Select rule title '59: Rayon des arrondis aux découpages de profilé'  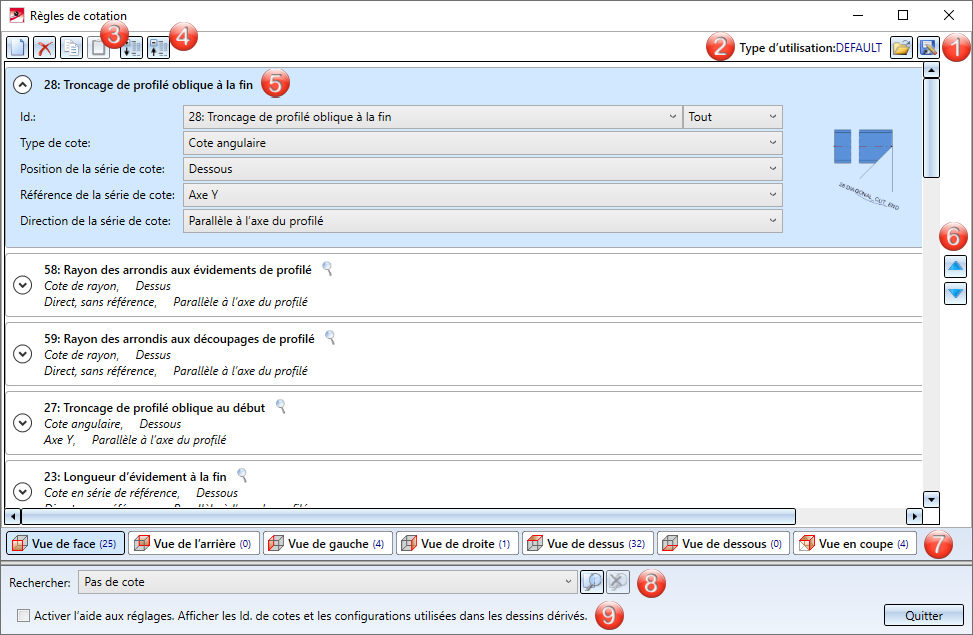tap(179, 338)
